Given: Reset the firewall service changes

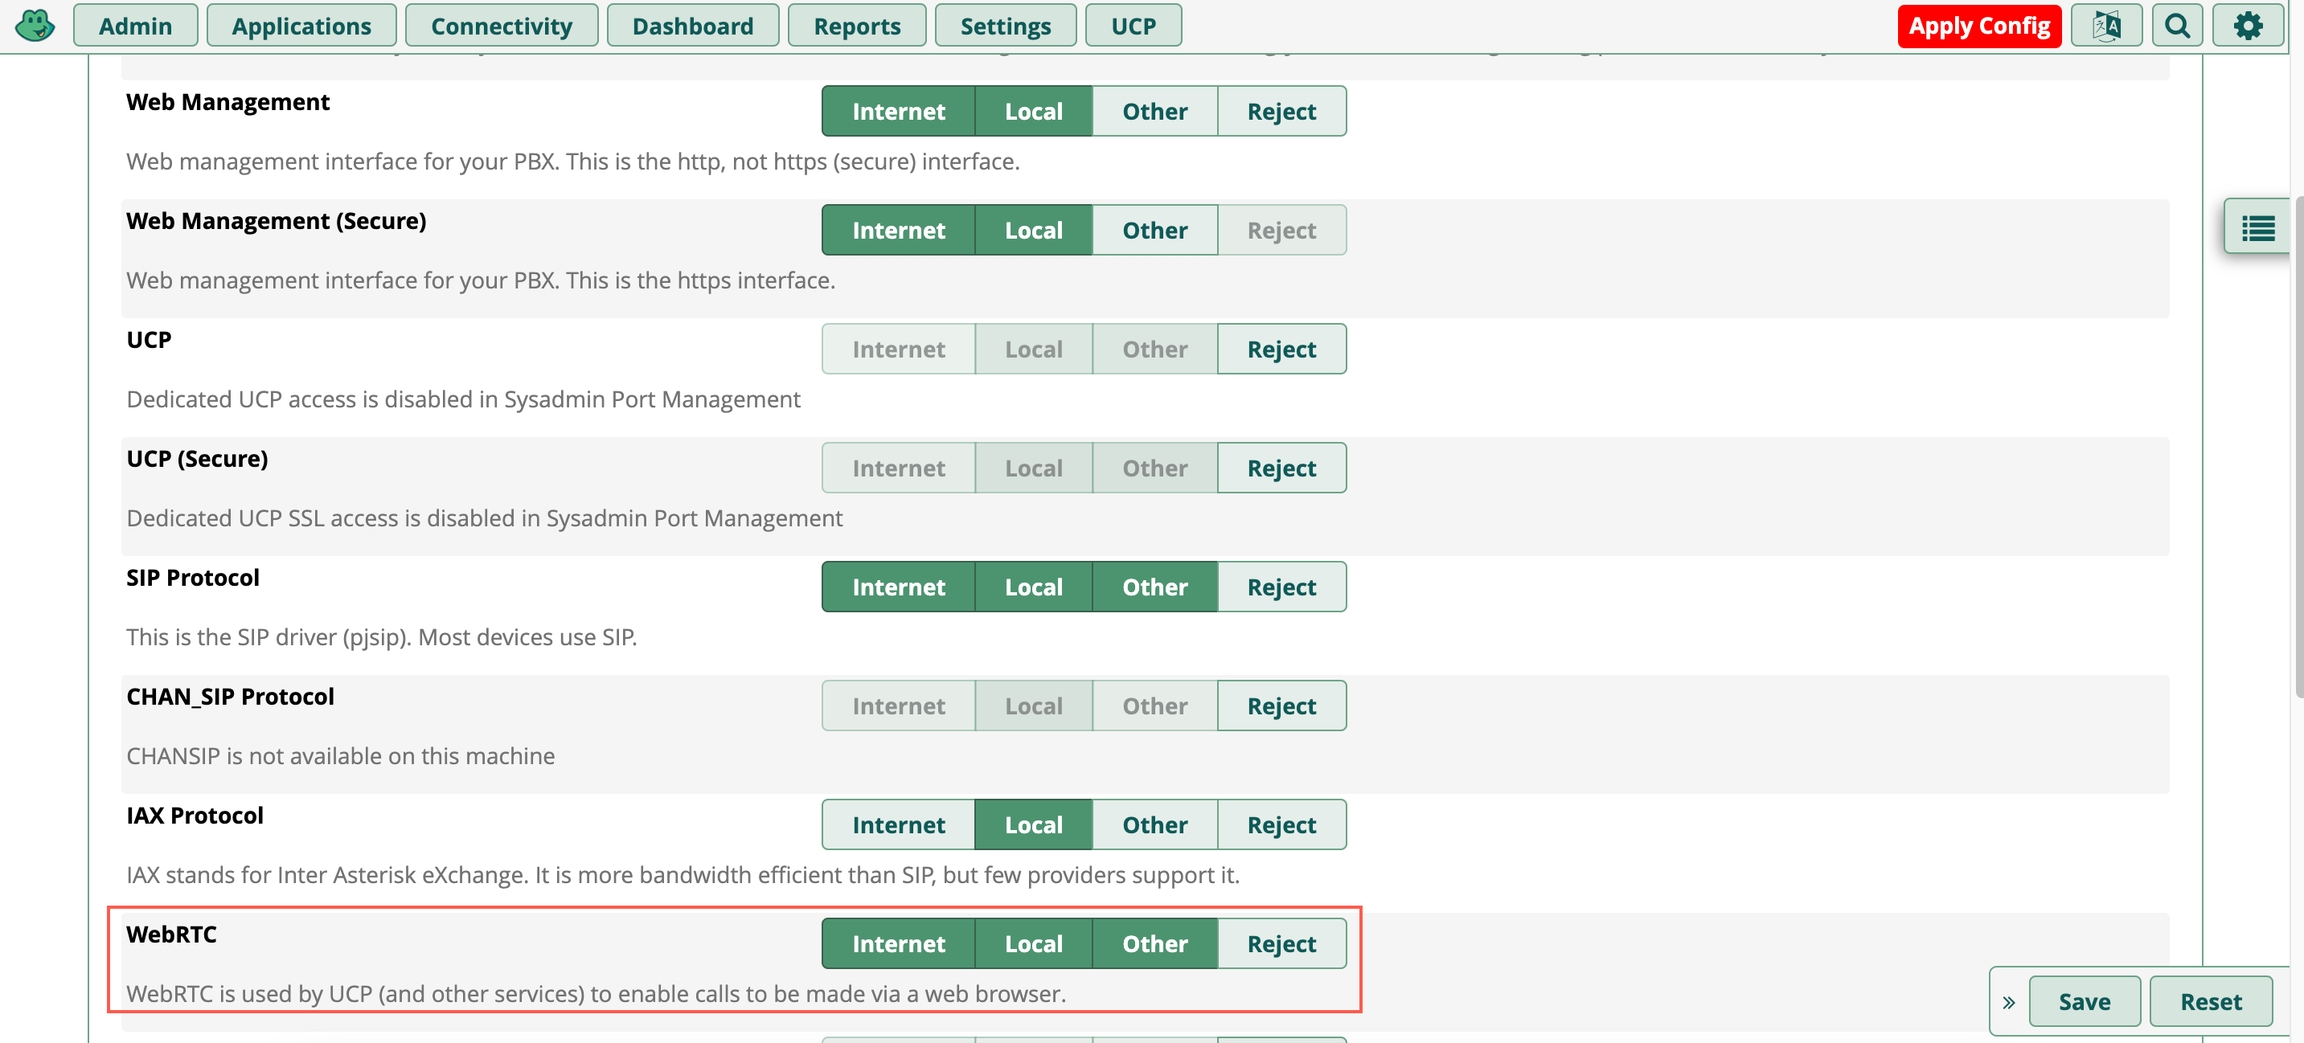Looking at the screenshot, I should pyautogui.click(x=2210, y=1002).
